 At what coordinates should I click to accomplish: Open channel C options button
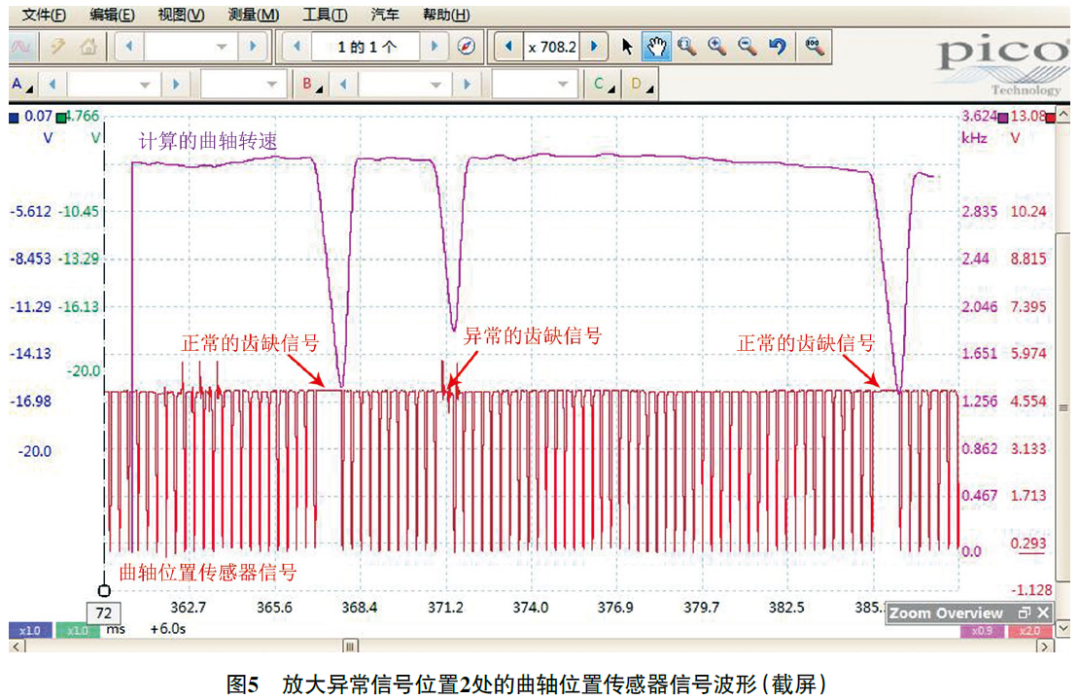coord(603,85)
